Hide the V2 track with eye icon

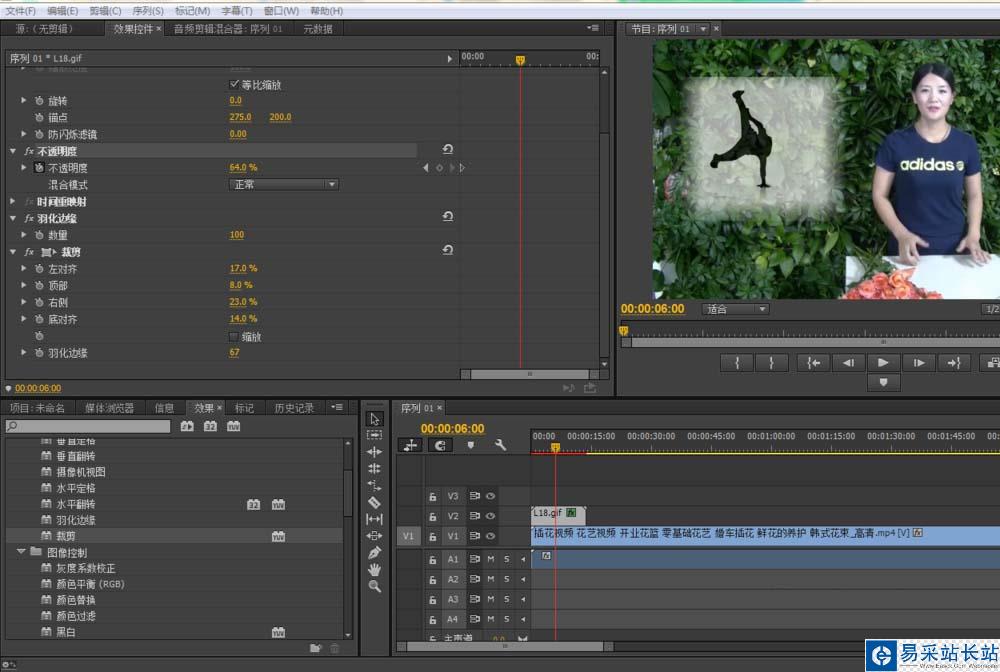[491, 516]
